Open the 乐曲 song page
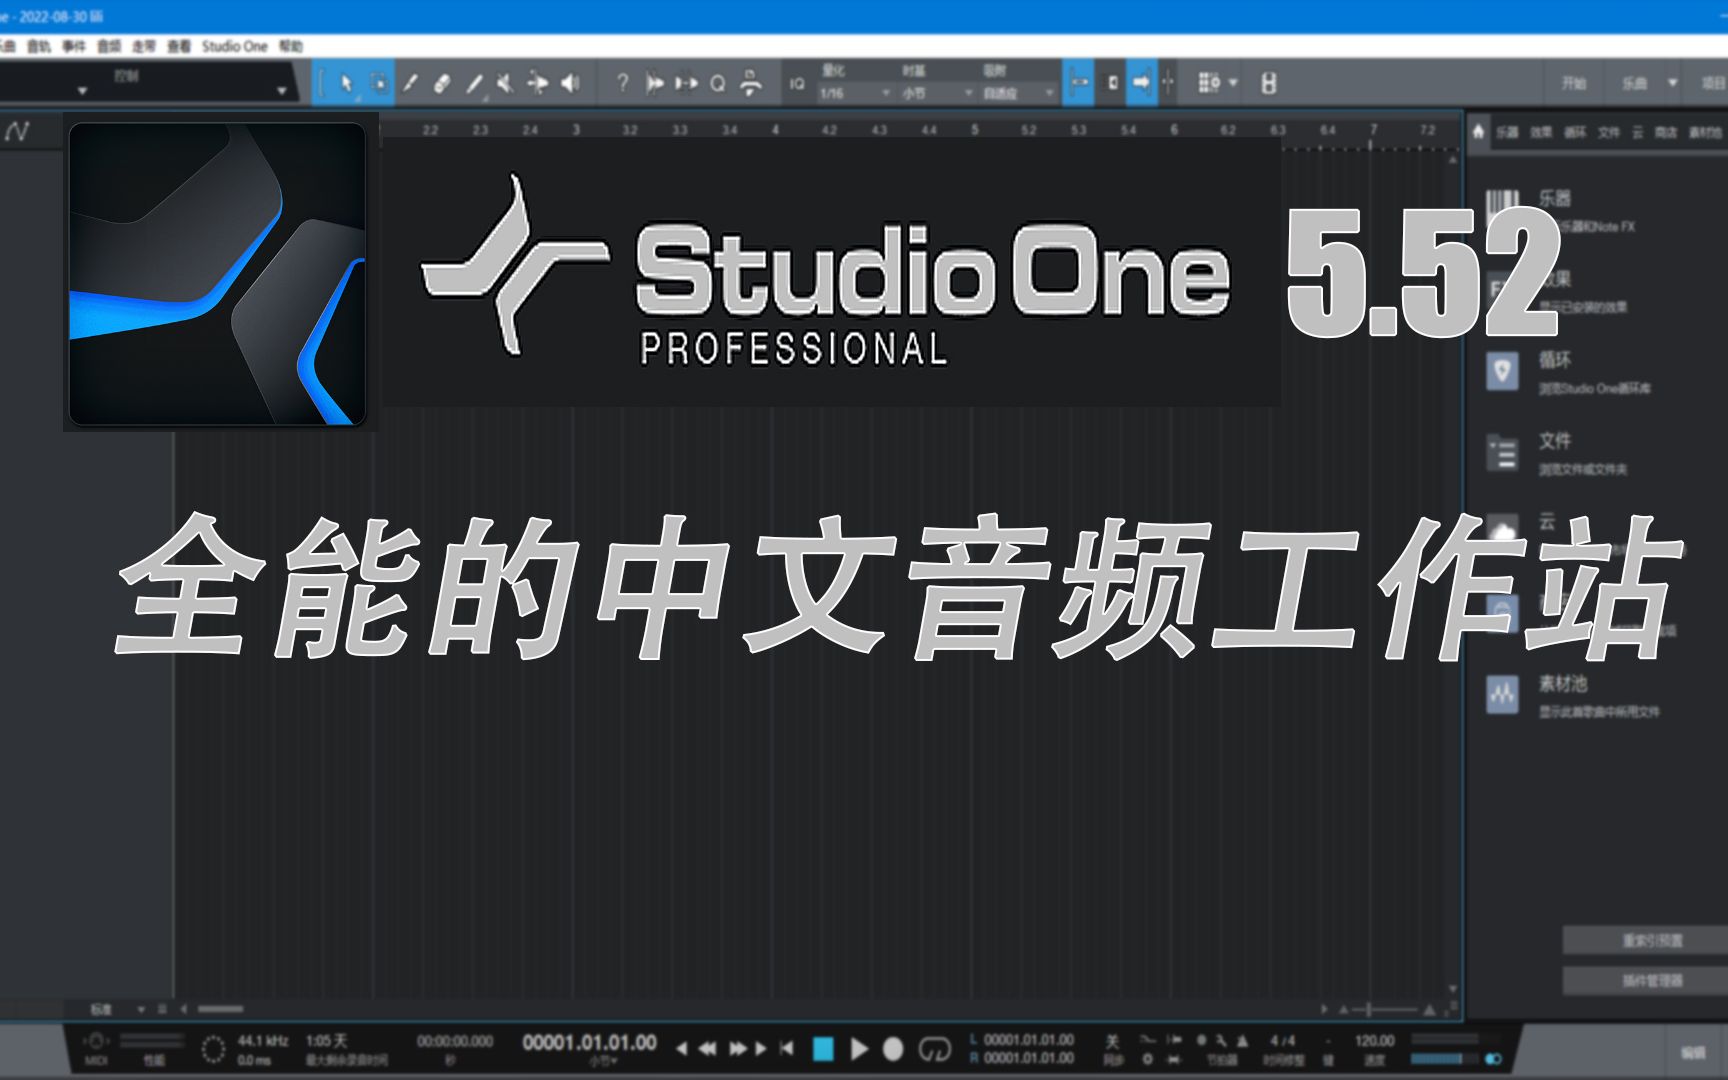Screen dimensions: 1728x1080 pos(1634,83)
